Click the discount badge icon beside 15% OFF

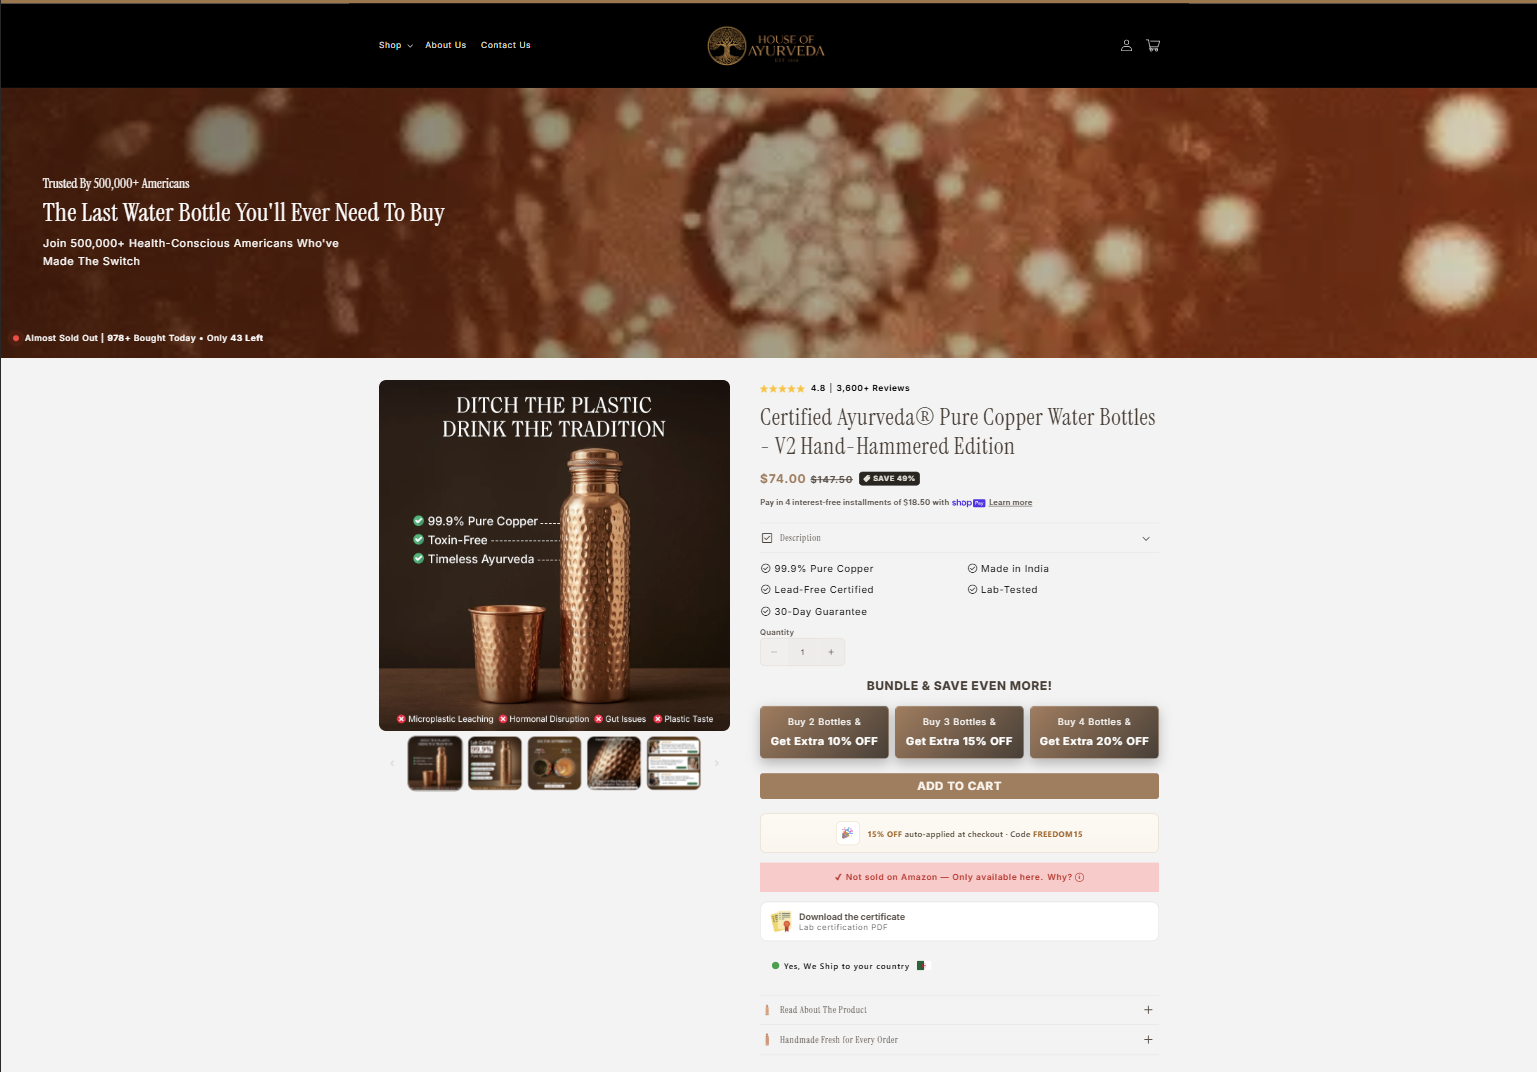(x=847, y=833)
